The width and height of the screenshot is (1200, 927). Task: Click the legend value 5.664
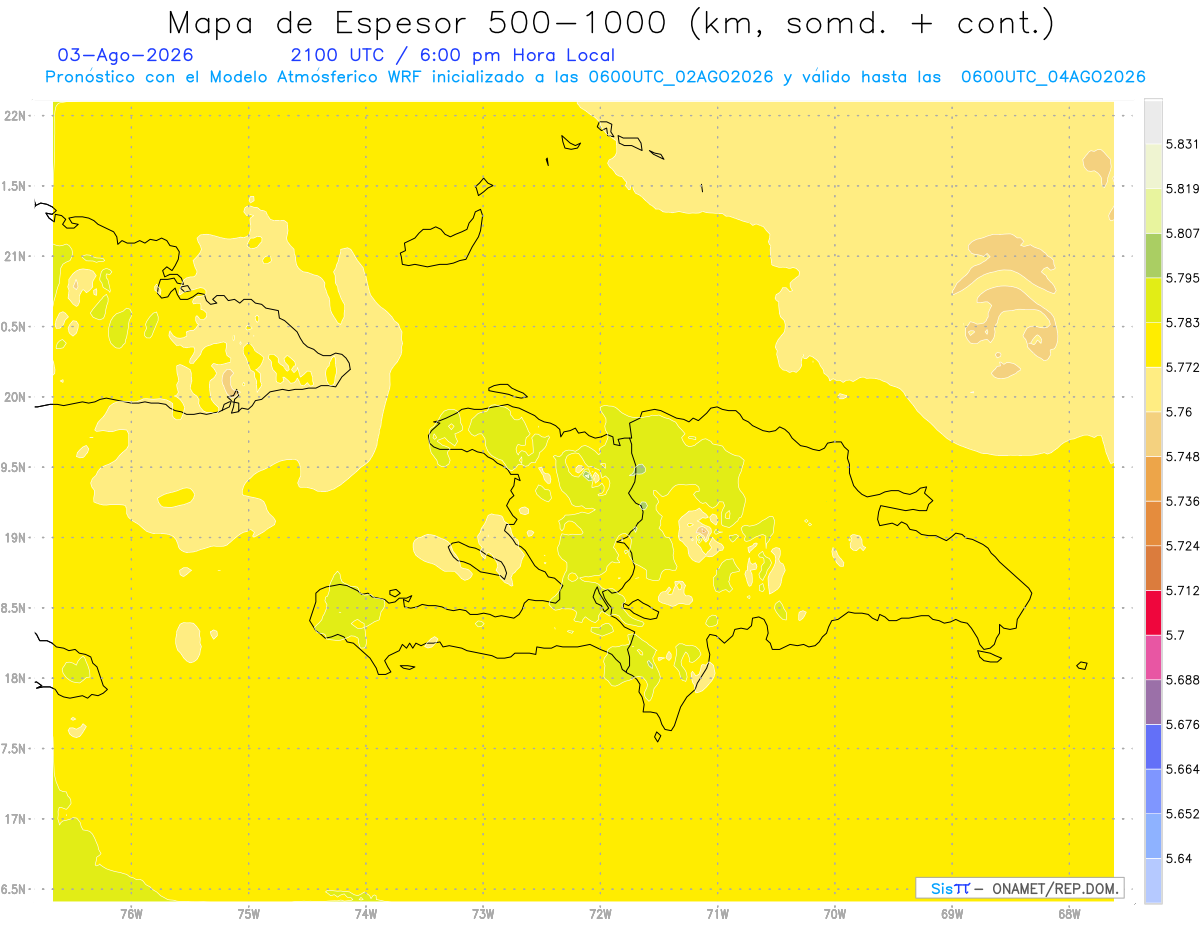point(1183,769)
